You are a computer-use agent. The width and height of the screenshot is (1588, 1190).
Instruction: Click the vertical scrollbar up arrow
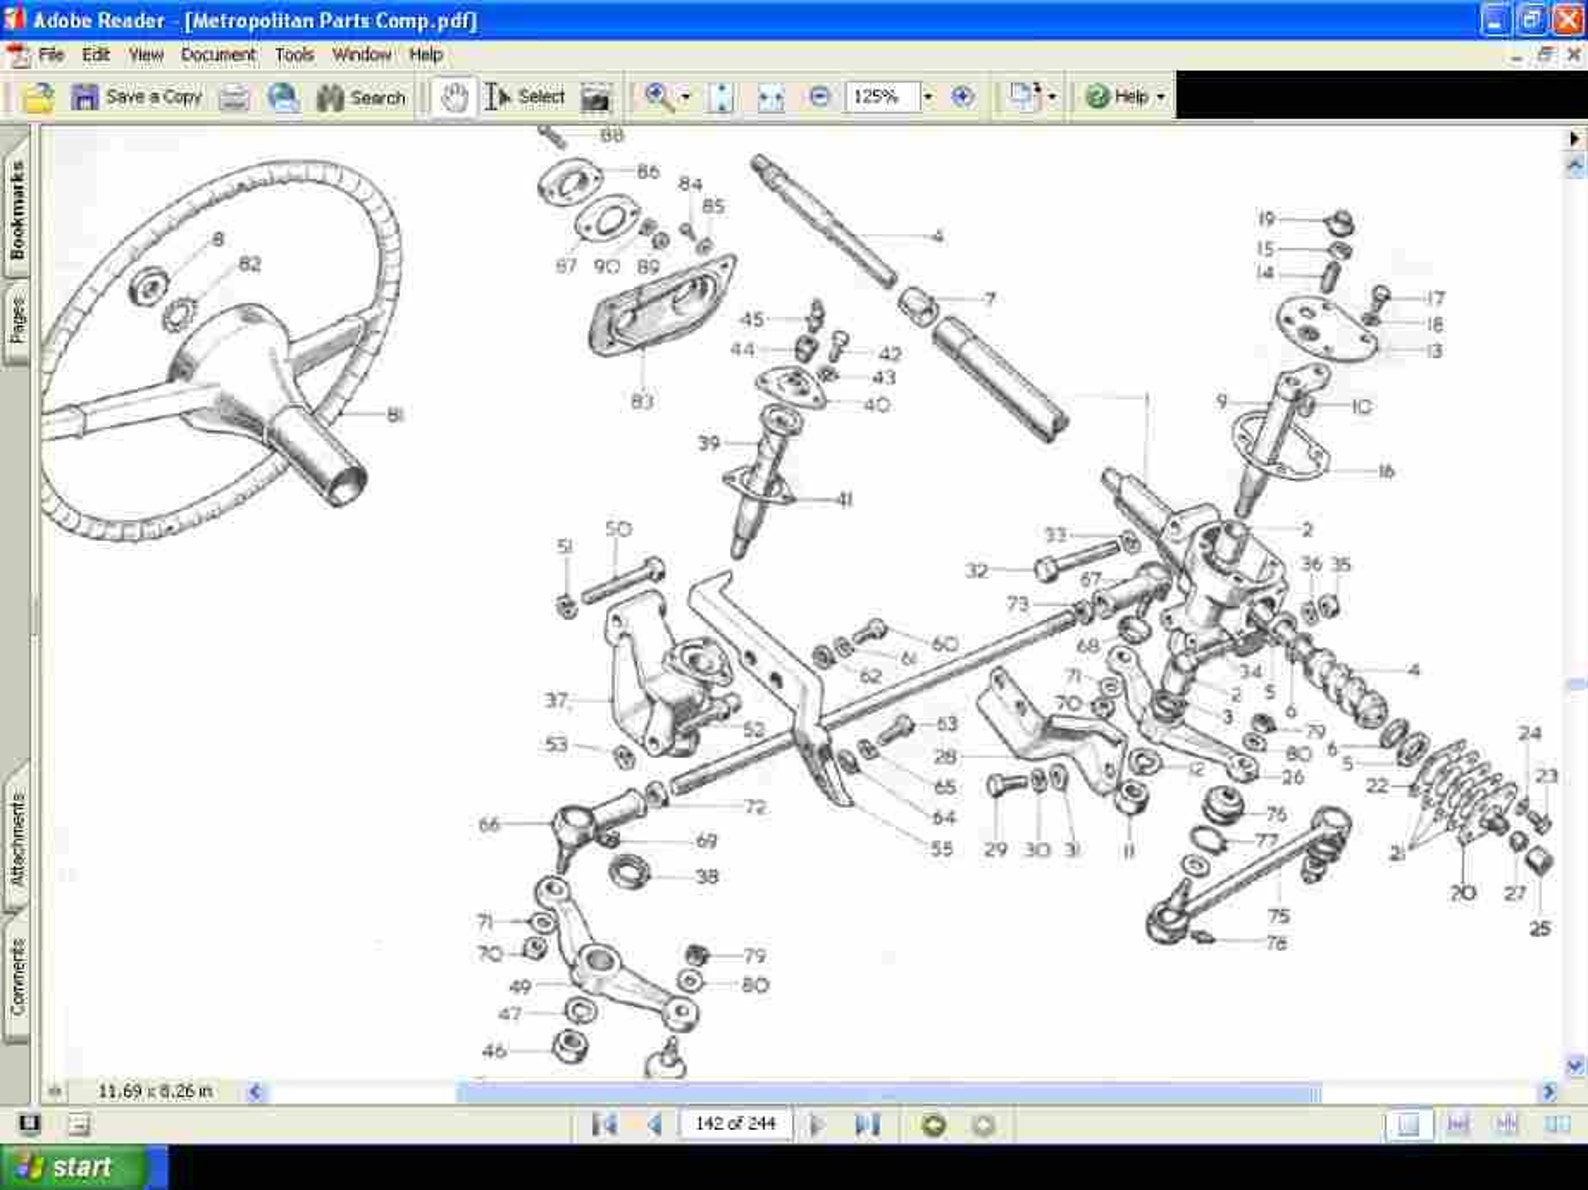[1575, 165]
